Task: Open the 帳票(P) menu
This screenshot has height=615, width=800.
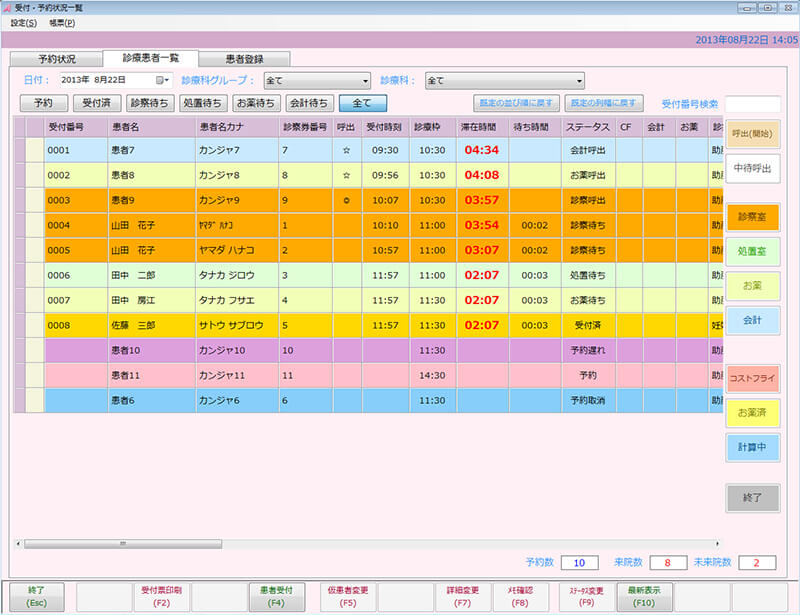Action: click(62, 23)
